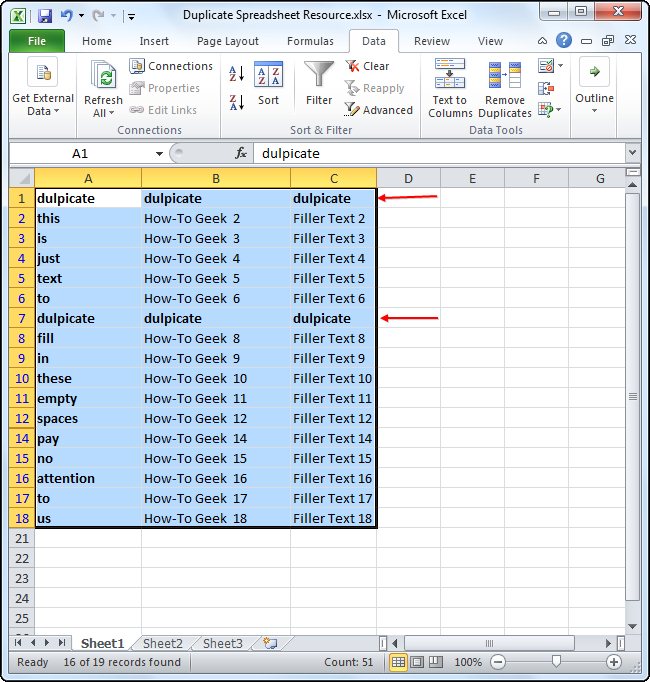650x682 pixels.
Task: Click the Redo icon
Action: pos(99,16)
